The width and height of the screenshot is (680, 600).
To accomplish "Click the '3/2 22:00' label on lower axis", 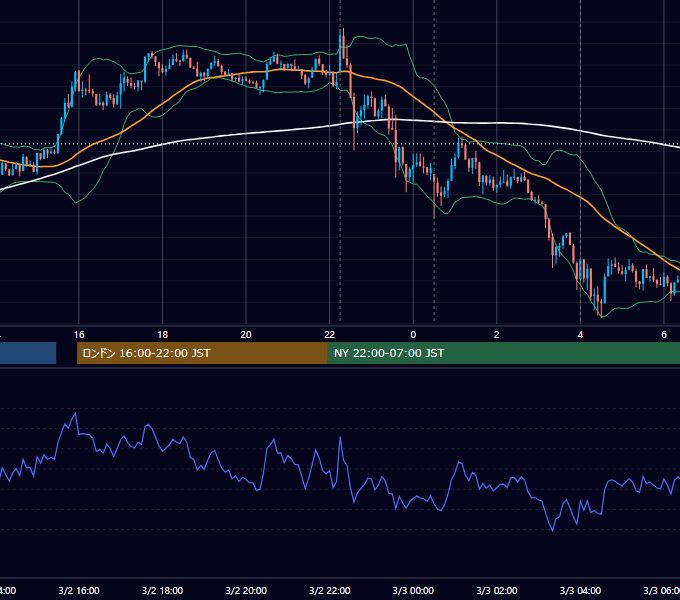I will coord(330,590).
